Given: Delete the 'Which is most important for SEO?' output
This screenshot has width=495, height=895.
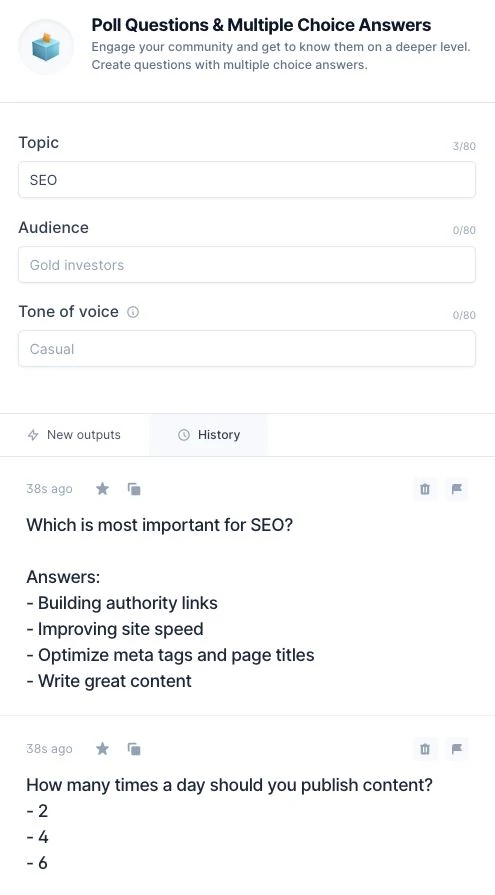Looking at the screenshot, I should (425, 489).
